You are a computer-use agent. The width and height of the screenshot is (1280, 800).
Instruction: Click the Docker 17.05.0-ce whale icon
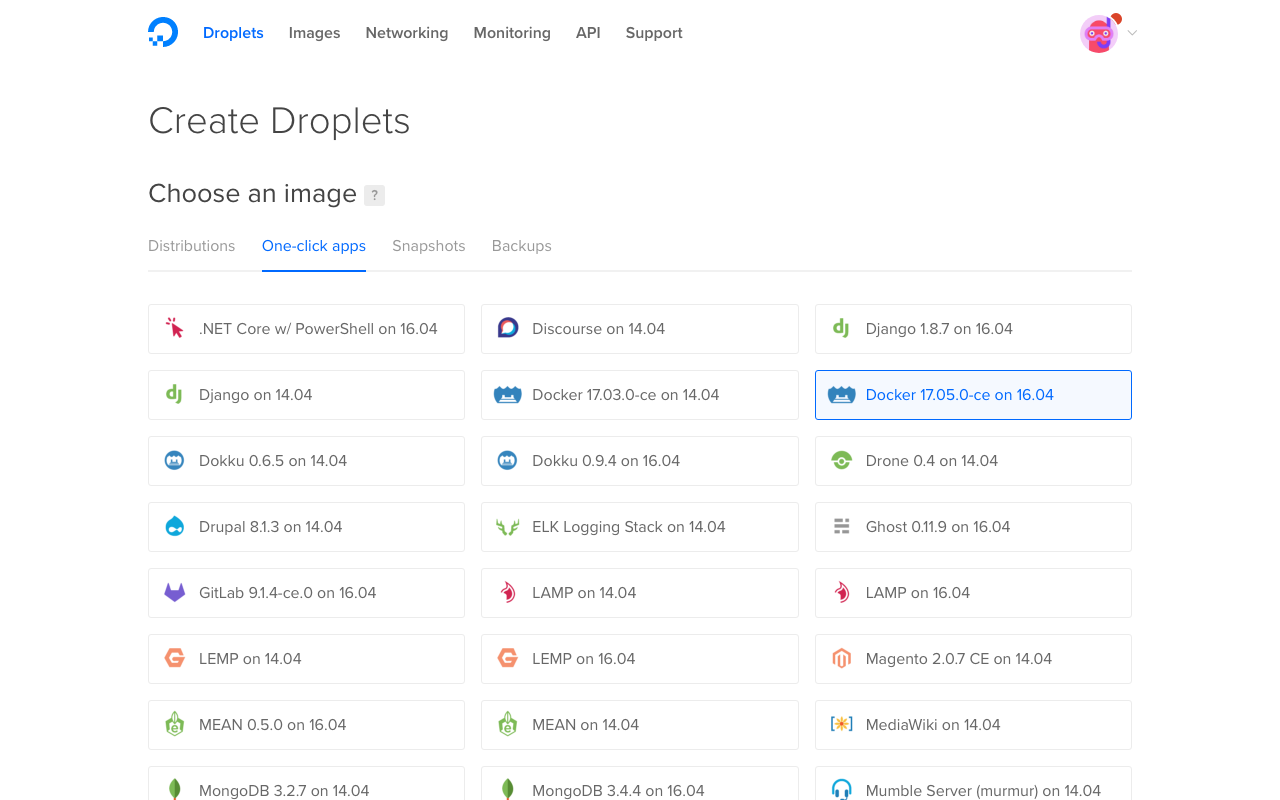coord(841,395)
